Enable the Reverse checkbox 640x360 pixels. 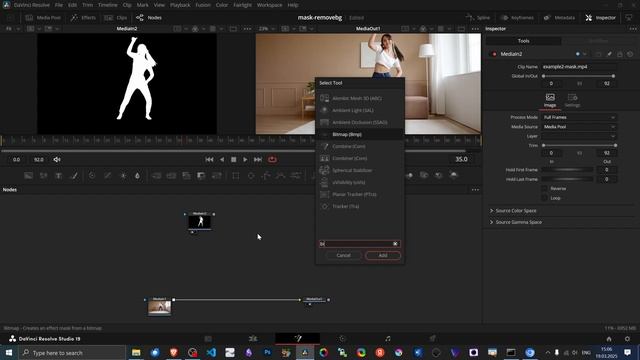tap(544, 189)
